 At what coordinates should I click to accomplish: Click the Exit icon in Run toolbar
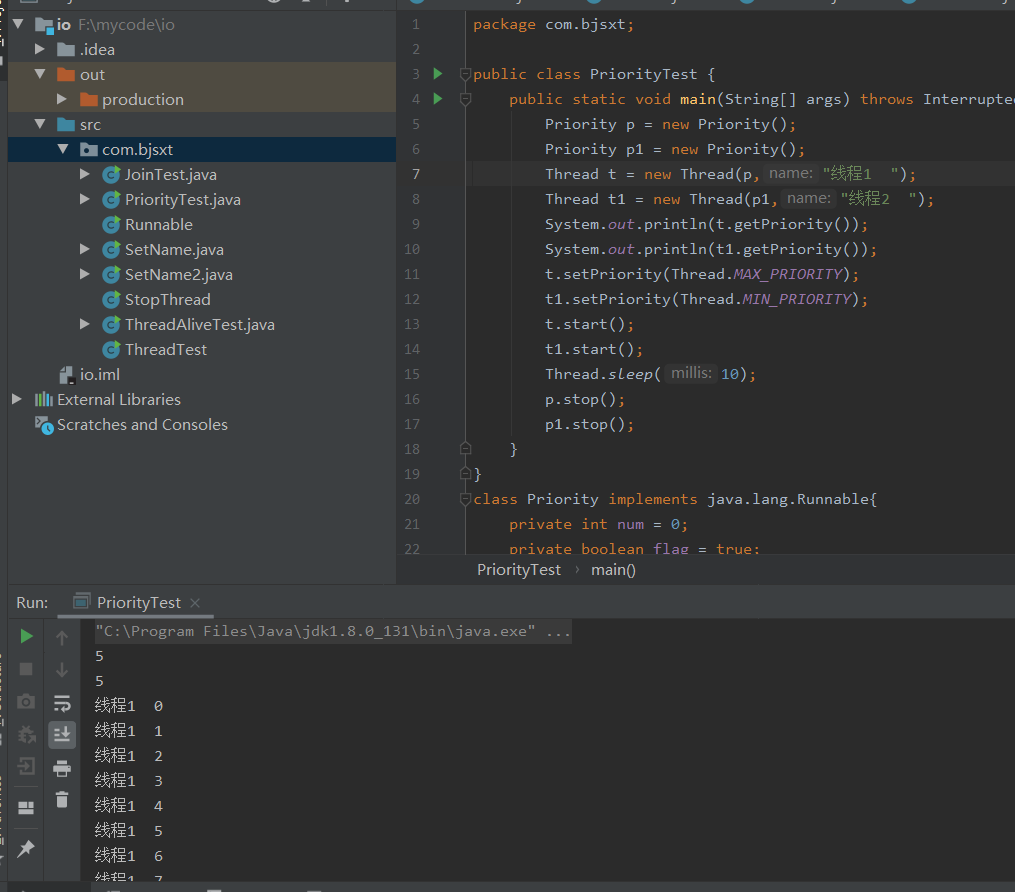click(26, 766)
